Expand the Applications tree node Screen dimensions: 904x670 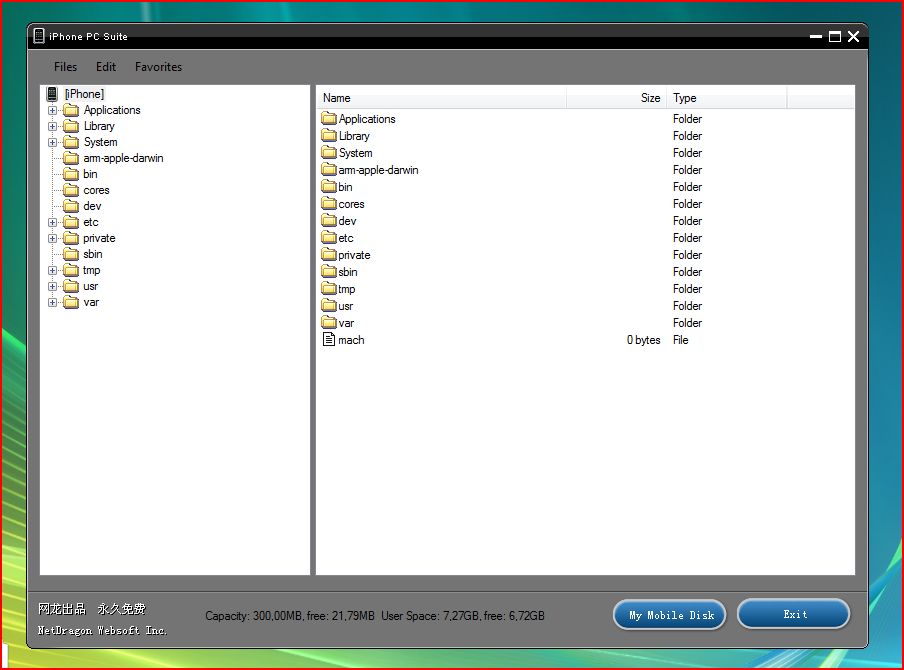pyautogui.click(x=52, y=110)
